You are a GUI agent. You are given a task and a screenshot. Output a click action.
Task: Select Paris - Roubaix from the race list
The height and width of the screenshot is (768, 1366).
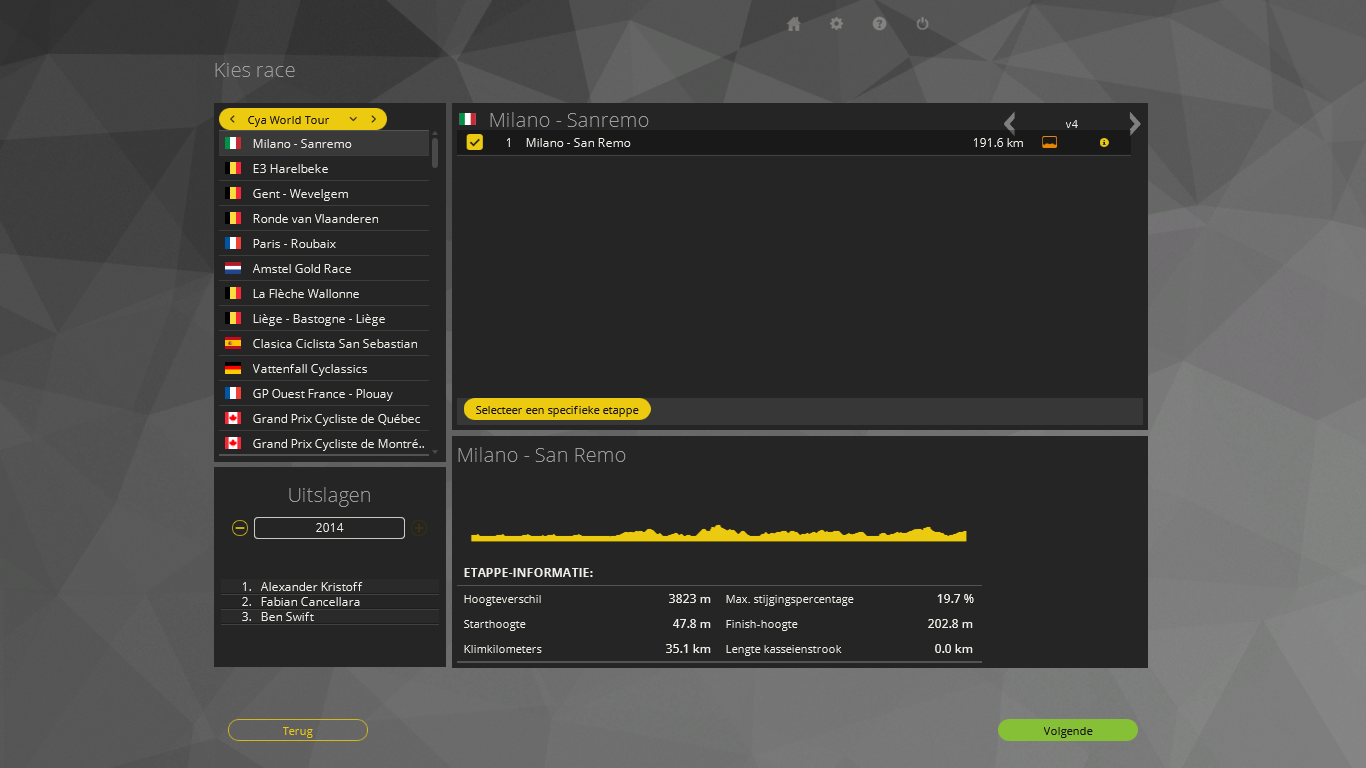click(x=294, y=244)
